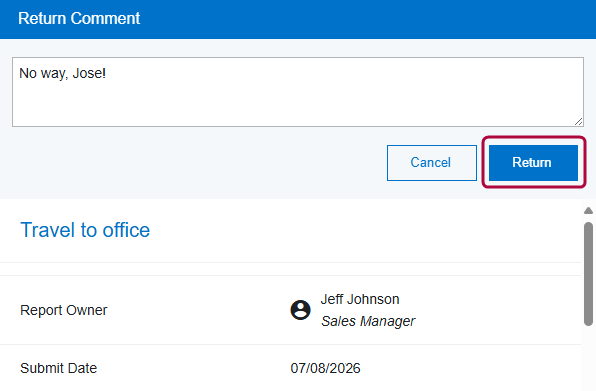596x391 pixels.
Task: Focus the return comment text box
Action: coord(298,92)
